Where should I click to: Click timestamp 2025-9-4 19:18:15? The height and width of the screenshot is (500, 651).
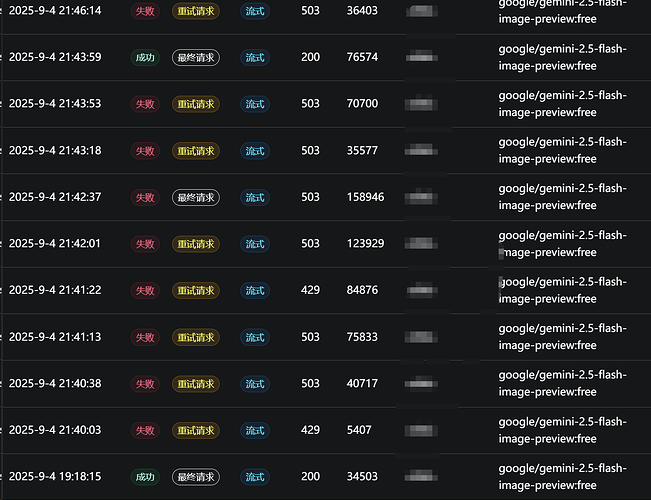[x=55, y=476]
